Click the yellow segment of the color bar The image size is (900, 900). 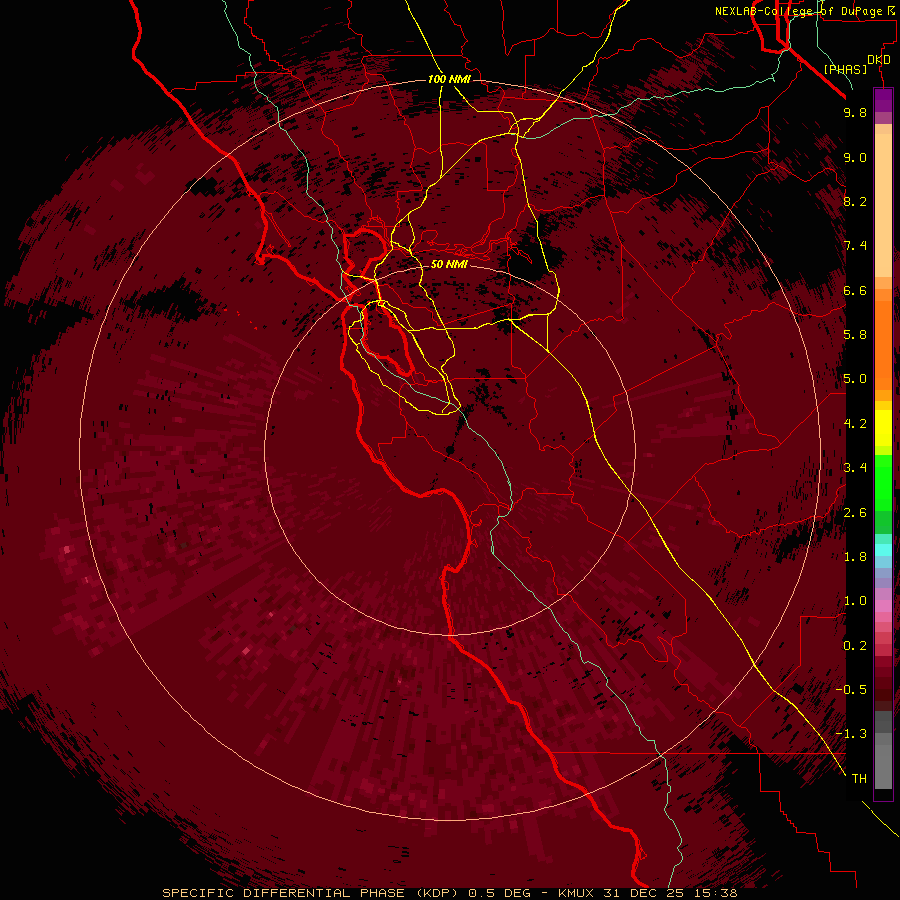[x=883, y=428]
